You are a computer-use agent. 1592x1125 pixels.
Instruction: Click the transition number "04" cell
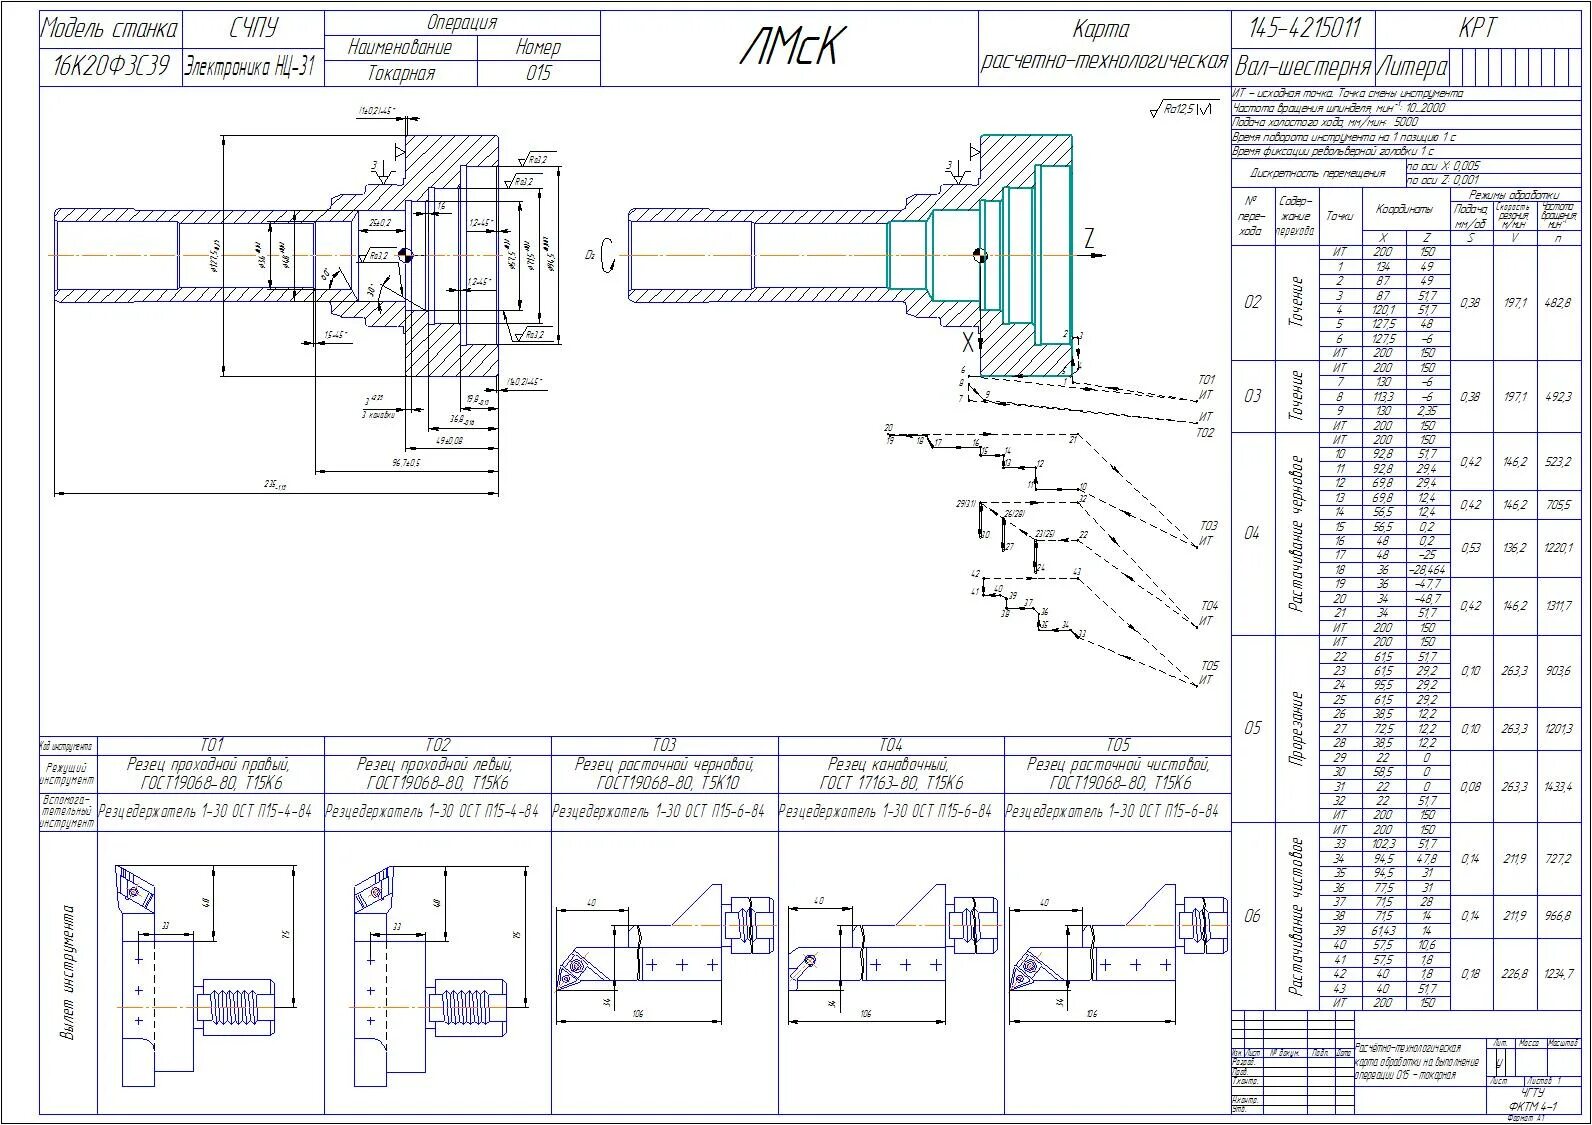[x=1253, y=533]
